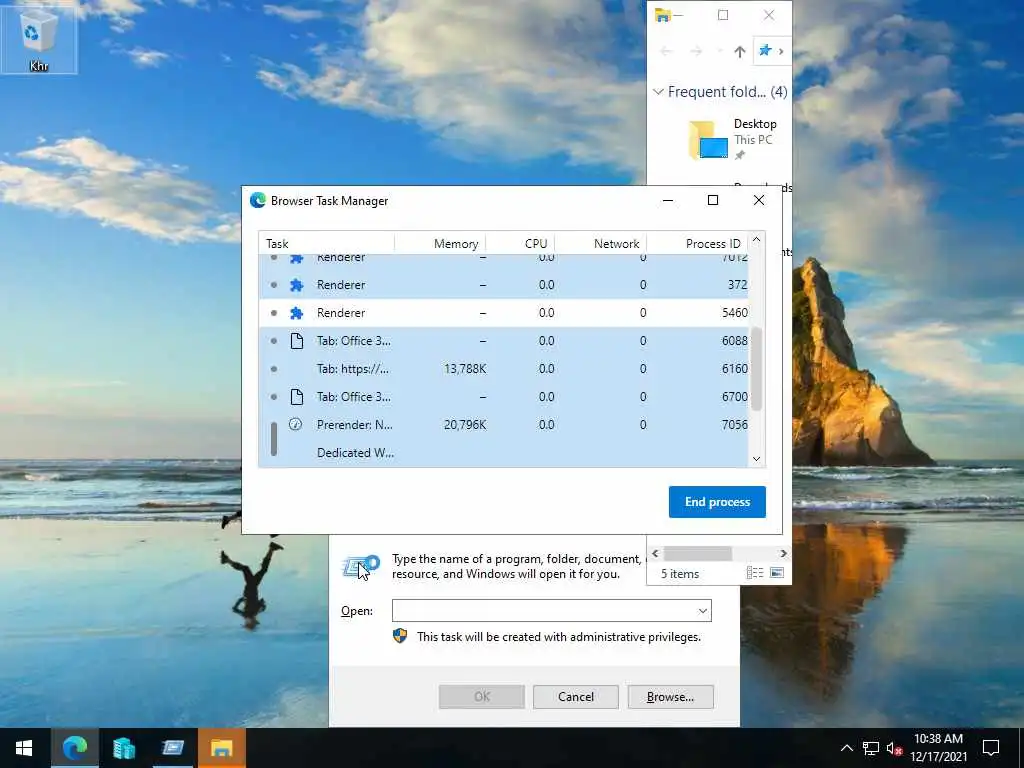Maximize the Browser Task Manager window
Image resolution: width=1024 pixels, height=768 pixels.
coord(713,200)
